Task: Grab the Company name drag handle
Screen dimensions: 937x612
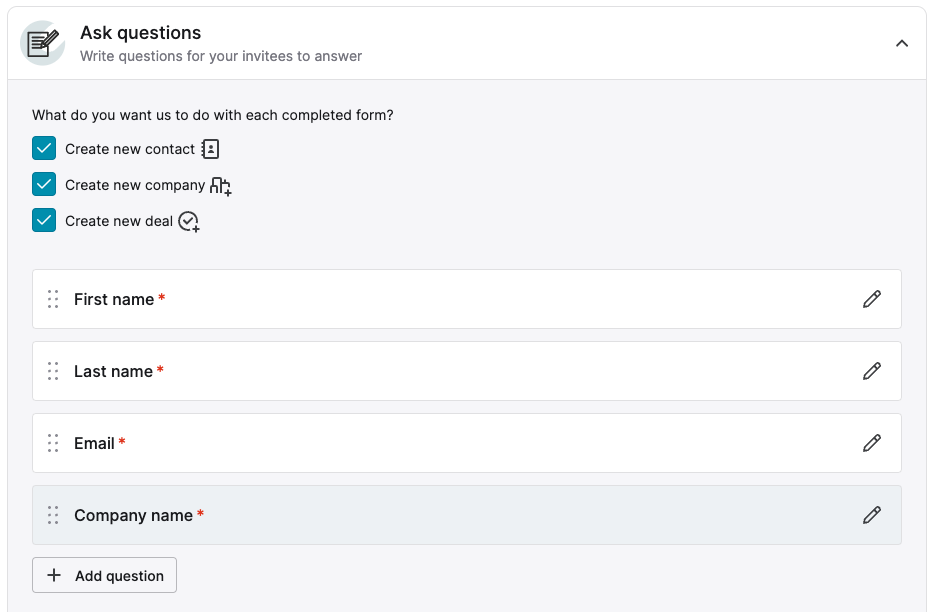Action: click(x=53, y=515)
